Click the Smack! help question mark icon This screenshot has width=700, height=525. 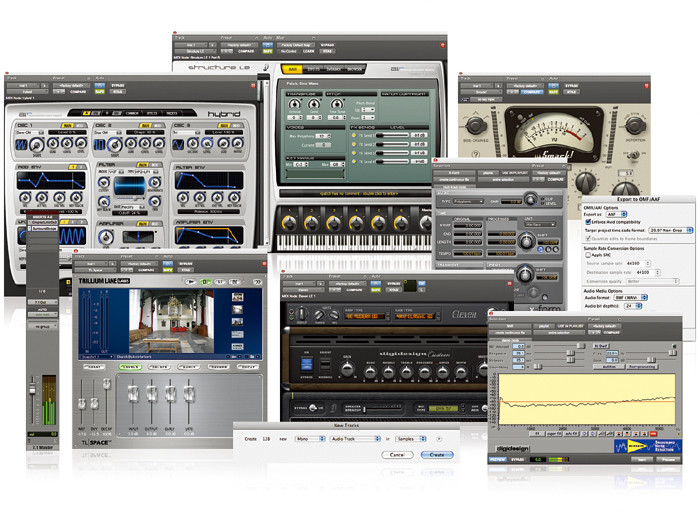[x=475, y=154]
